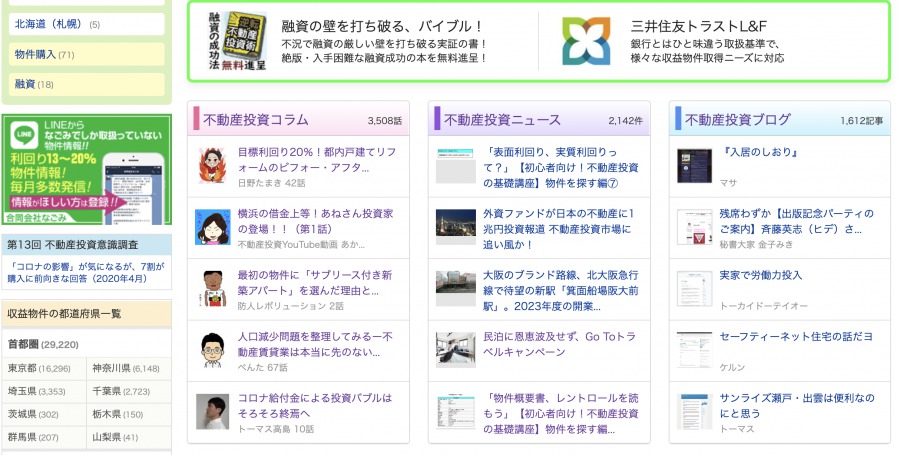Select 埼玉県 prefecture listing
The height and width of the screenshot is (455, 900).
tap(22, 391)
